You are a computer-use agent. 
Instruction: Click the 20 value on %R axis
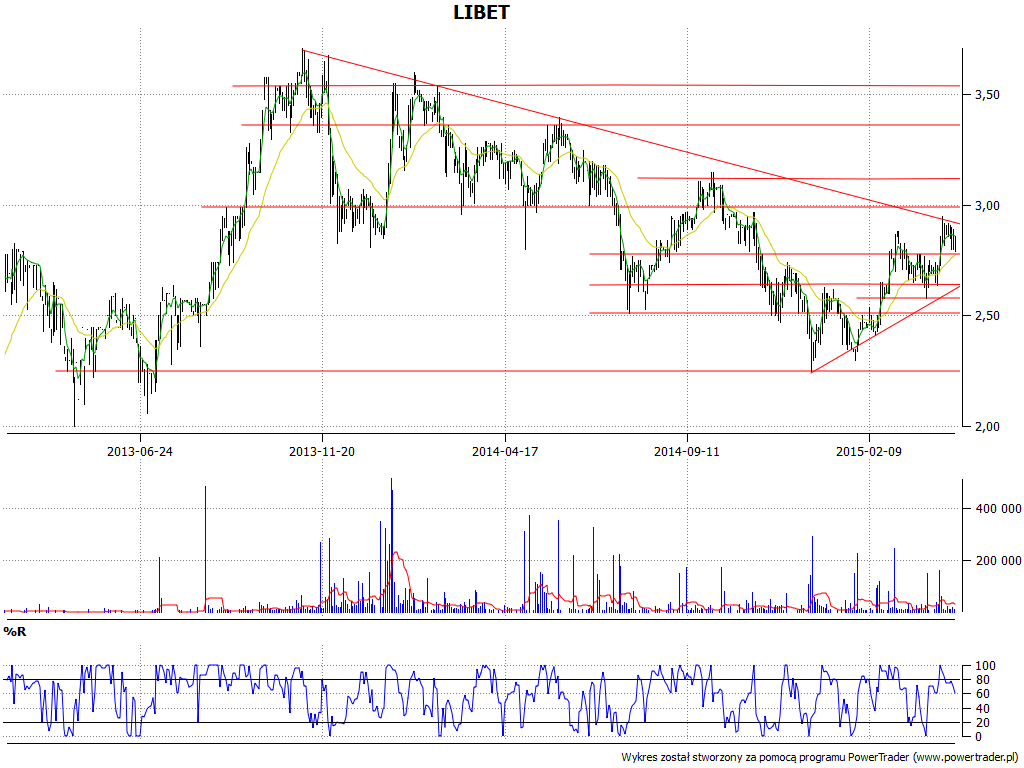point(982,723)
